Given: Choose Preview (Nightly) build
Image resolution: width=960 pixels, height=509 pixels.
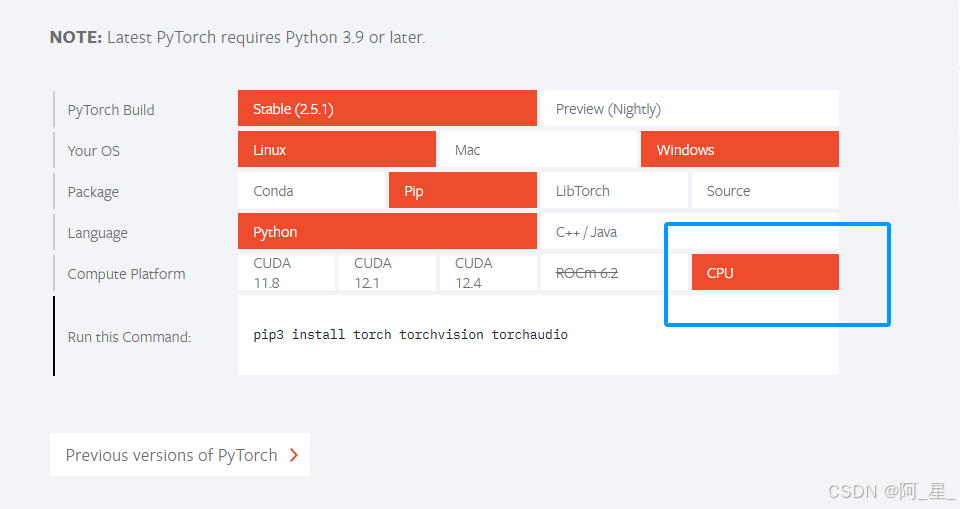Looking at the screenshot, I should pos(689,108).
